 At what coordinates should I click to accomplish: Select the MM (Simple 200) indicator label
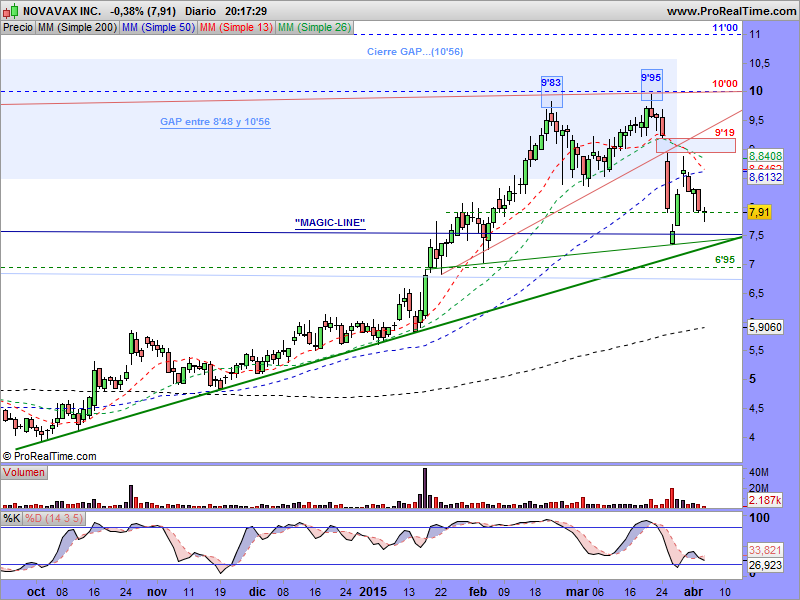[77, 28]
